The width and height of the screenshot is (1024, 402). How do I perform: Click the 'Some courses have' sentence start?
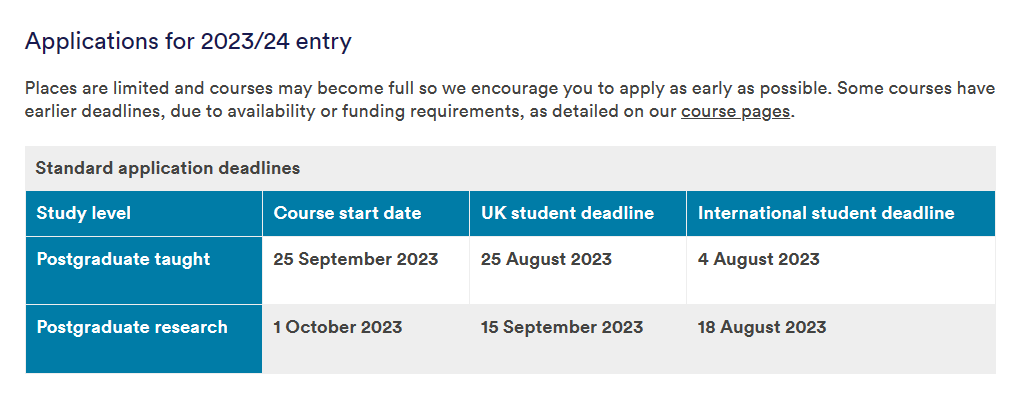point(915,88)
